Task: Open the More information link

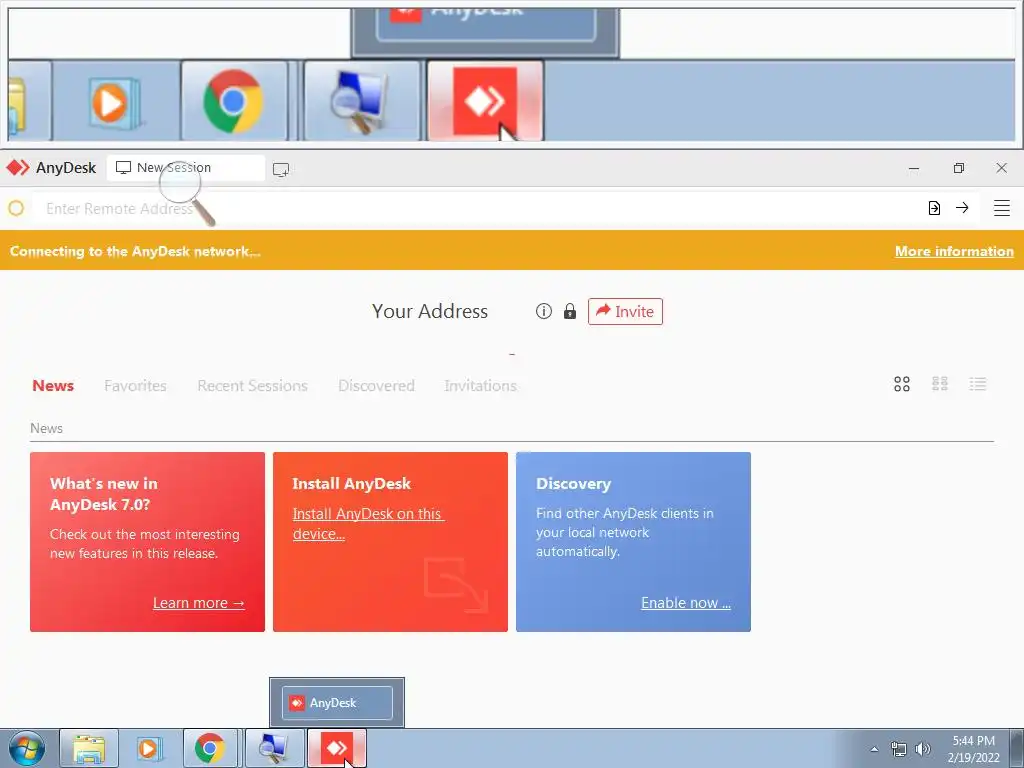Action: [x=954, y=251]
